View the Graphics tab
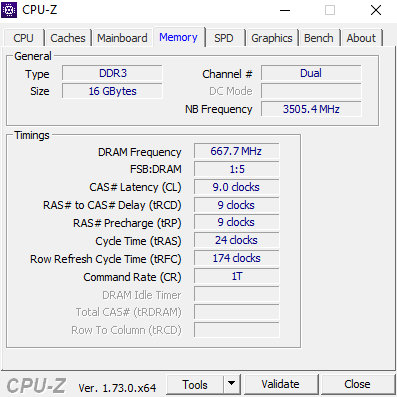 pos(272,38)
